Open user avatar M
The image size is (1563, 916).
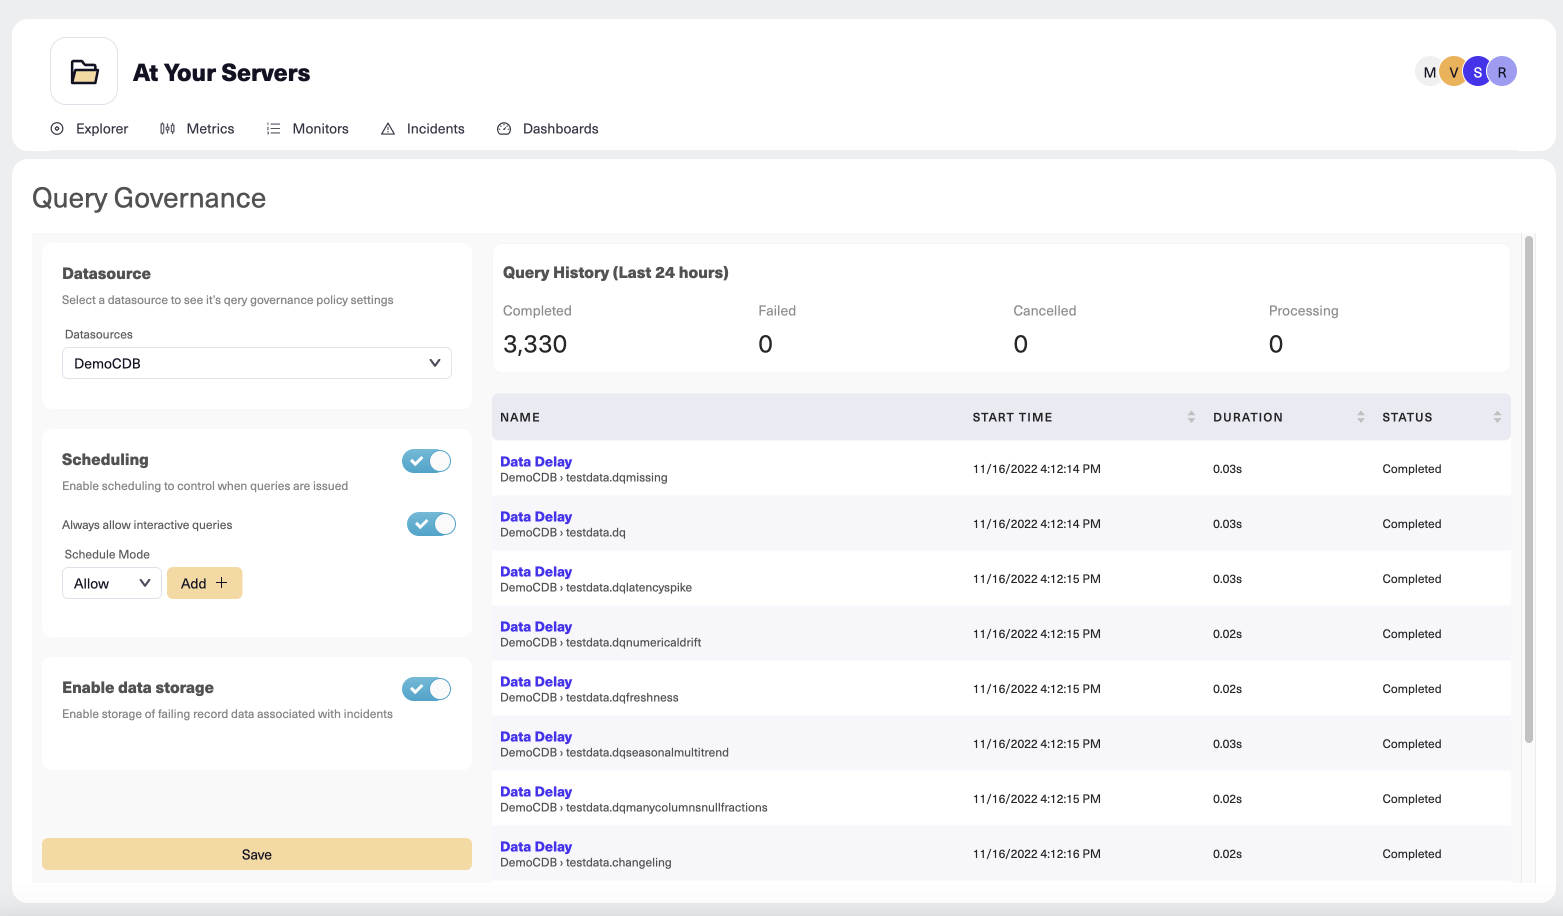(1430, 72)
